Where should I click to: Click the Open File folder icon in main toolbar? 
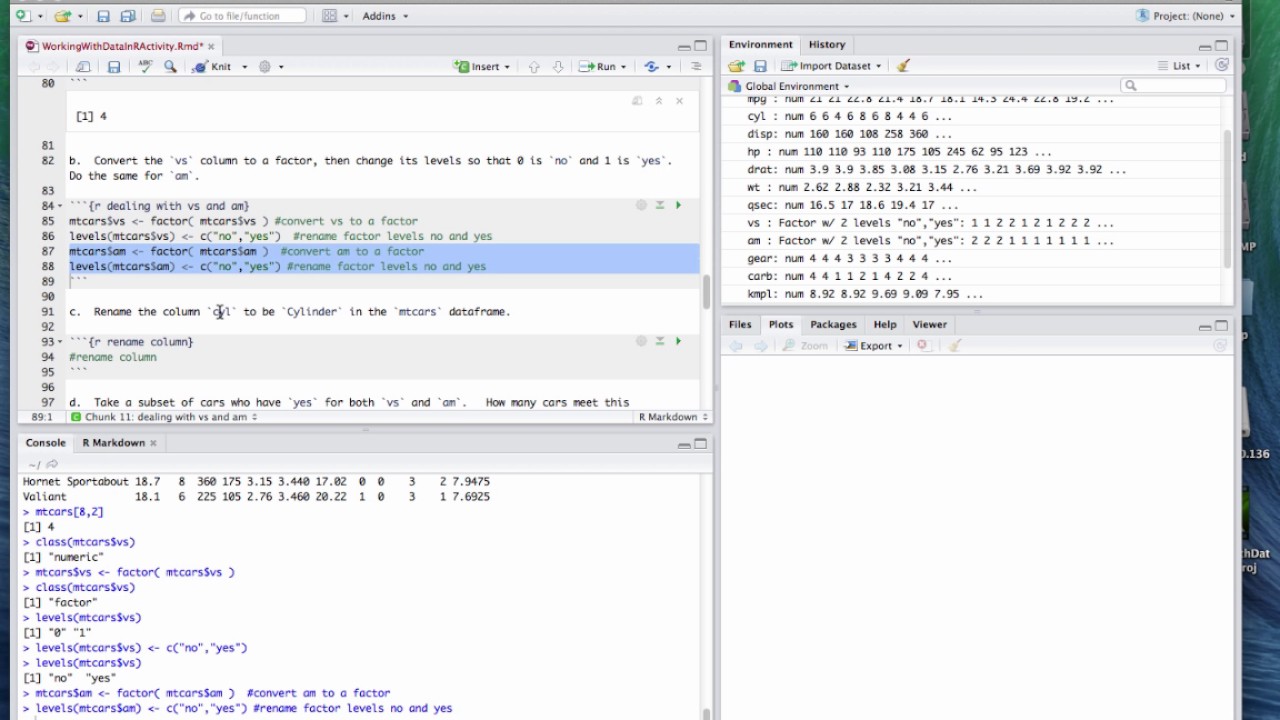(62, 16)
